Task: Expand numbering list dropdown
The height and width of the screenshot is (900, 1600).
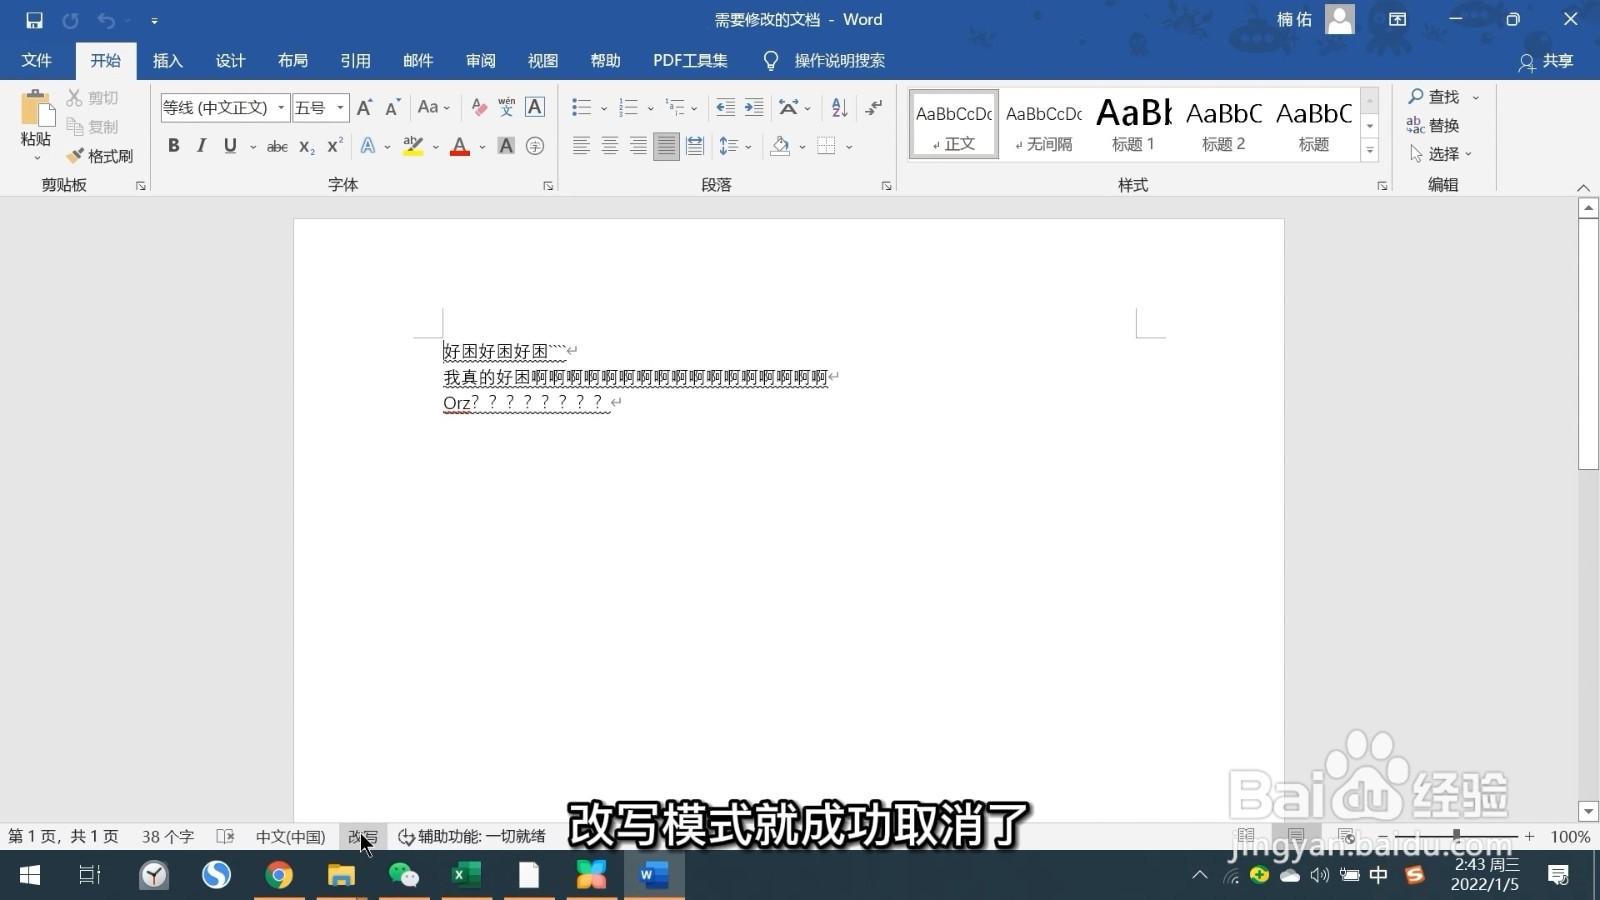Action: pyautogui.click(x=651, y=108)
